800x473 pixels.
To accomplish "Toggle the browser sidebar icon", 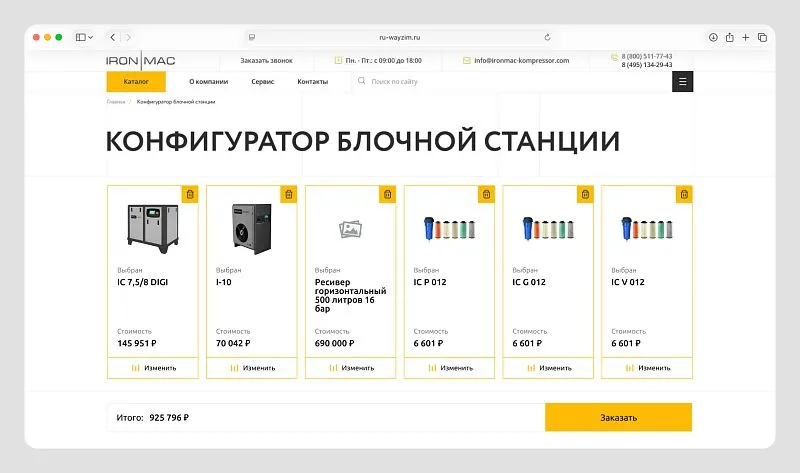I will click(x=81, y=37).
